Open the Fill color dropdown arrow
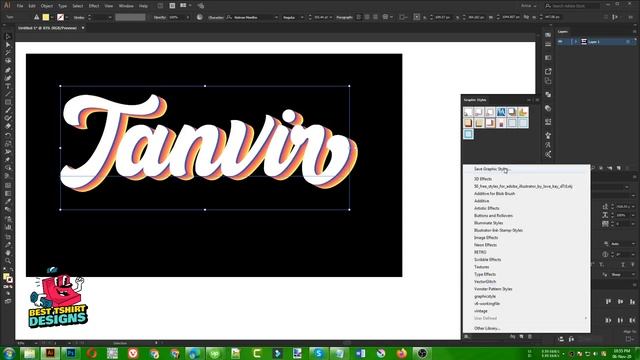The height and width of the screenshot is (360, 640). 52,17
